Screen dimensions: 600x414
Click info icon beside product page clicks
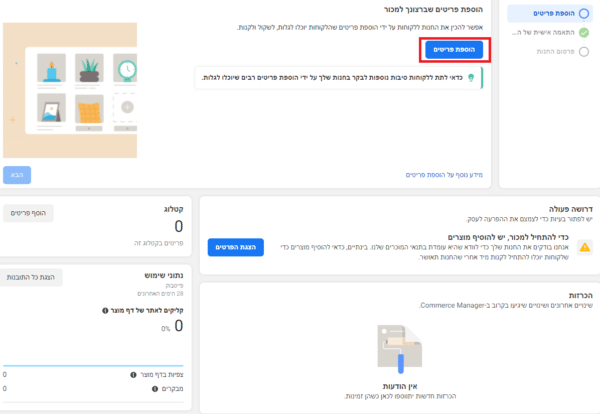(x=106, y=310)
